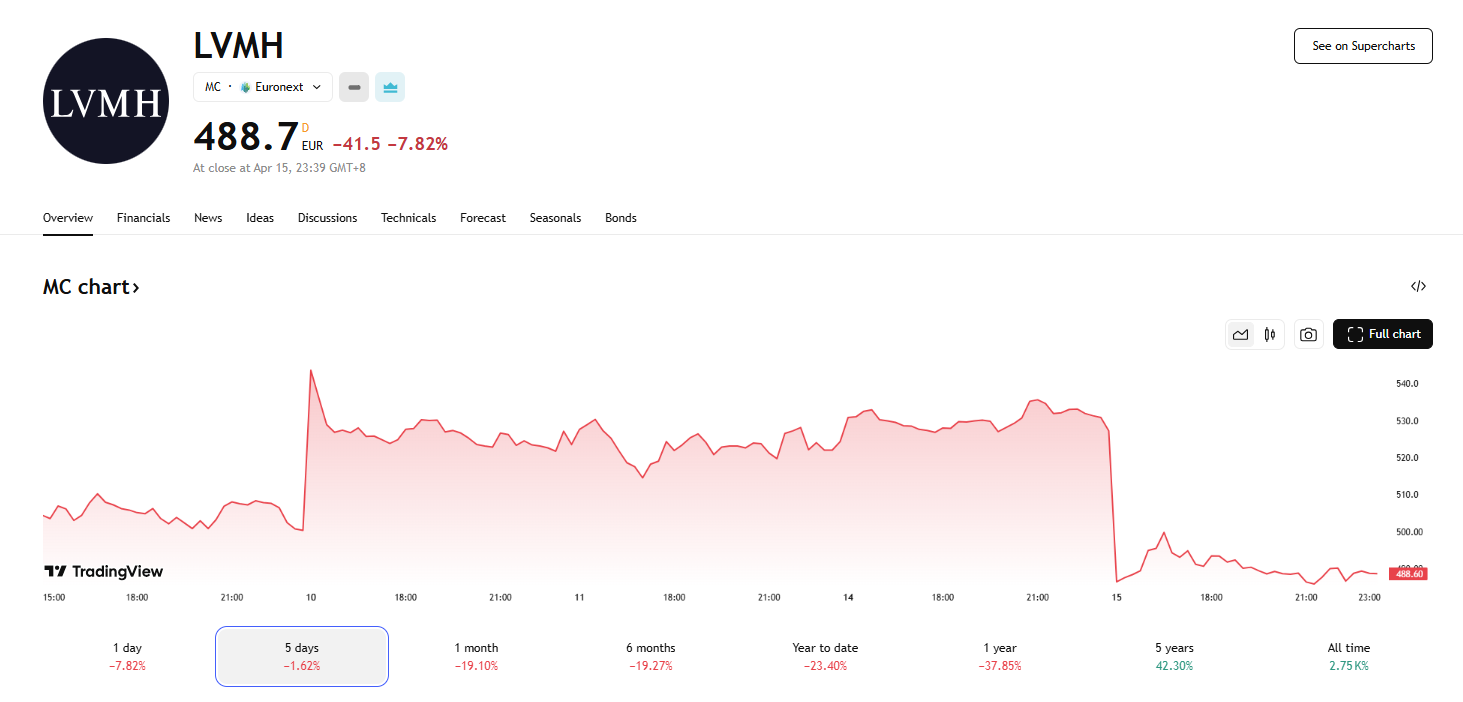This screenshot has width=1463, height=702.
Task: Take a chart snapshot with camera icon
Action: click(x=1308, y=334)
